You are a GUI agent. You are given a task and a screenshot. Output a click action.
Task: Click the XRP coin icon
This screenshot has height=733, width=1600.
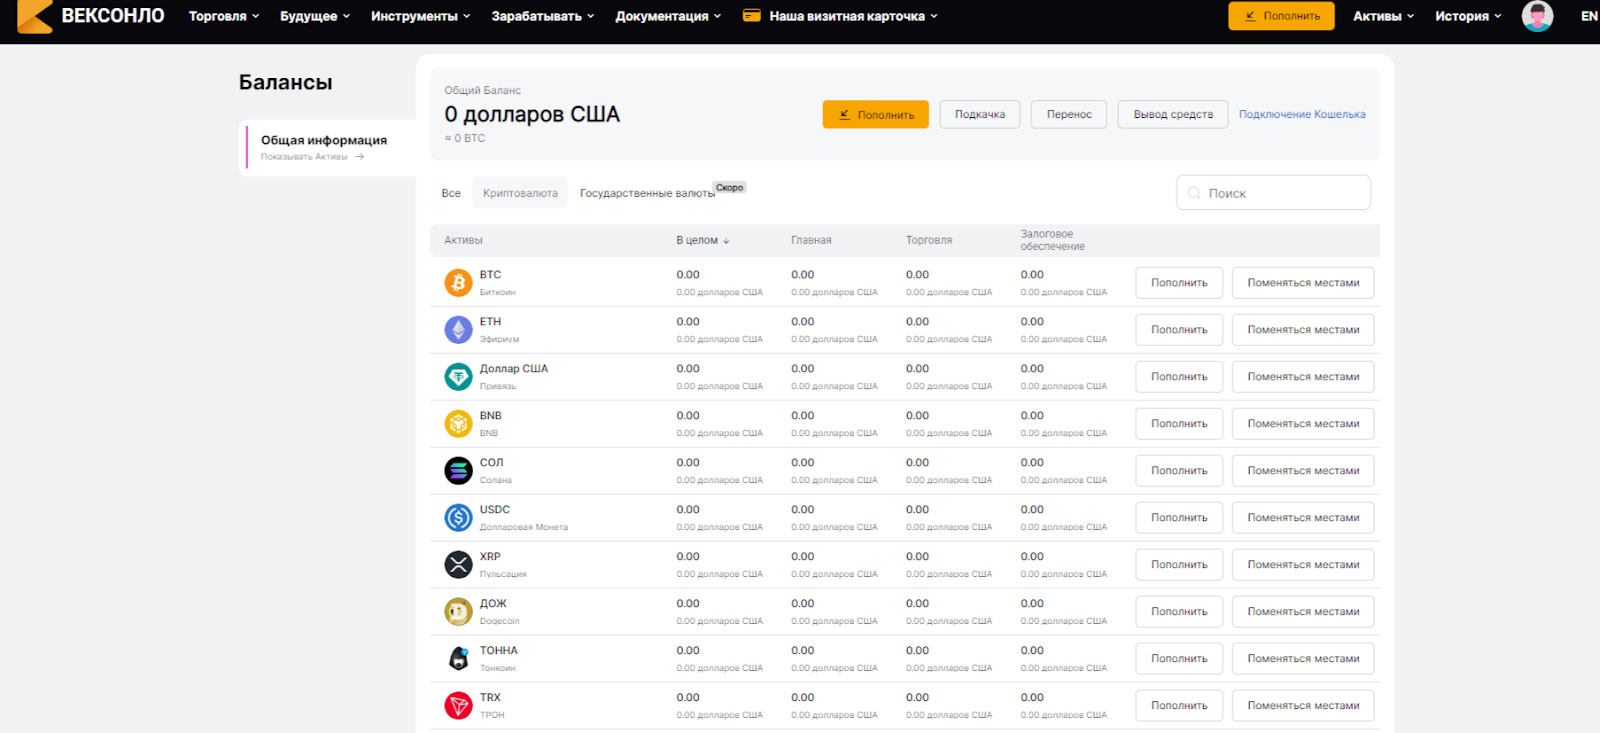(x=458, y=565)
